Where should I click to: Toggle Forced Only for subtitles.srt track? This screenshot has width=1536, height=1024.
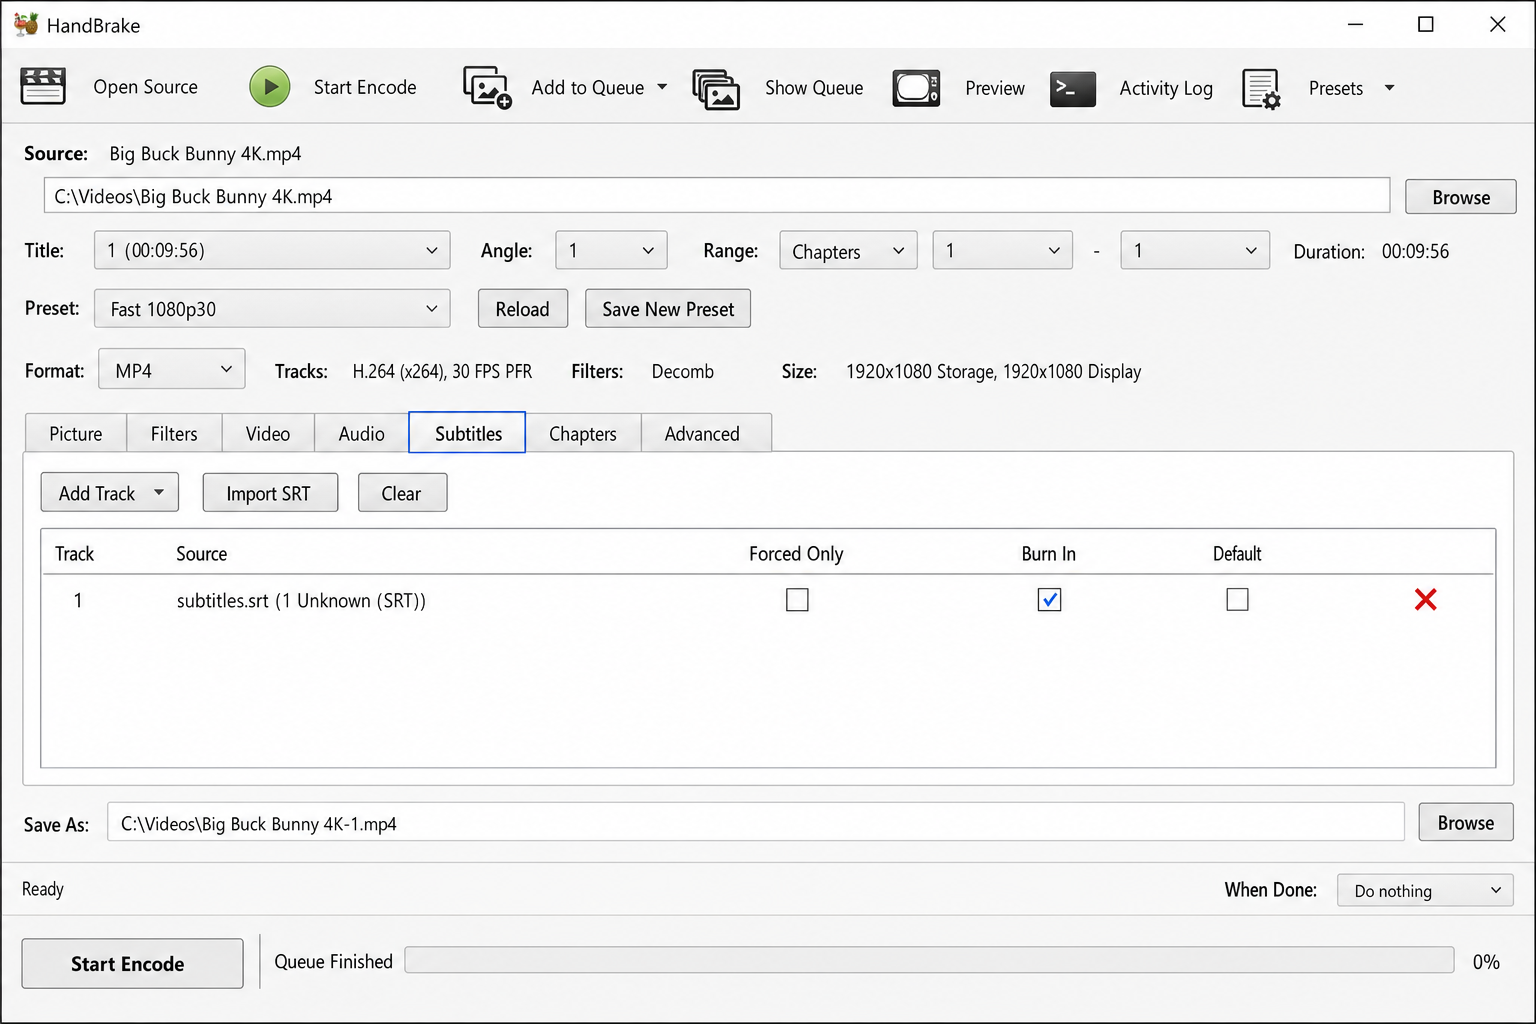pyautogui.click(x=797, y=600)
